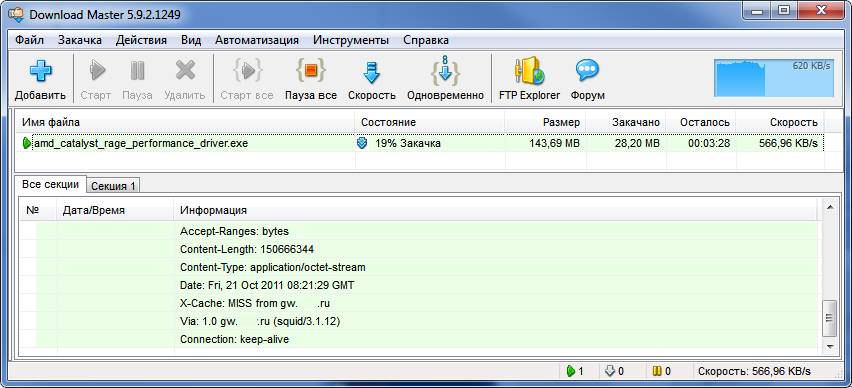The height and width of the screenshot is (388, 852).
Task: Click the log panel scrollbar thumb
Action: pyautogui.click(x=830, y=319)
